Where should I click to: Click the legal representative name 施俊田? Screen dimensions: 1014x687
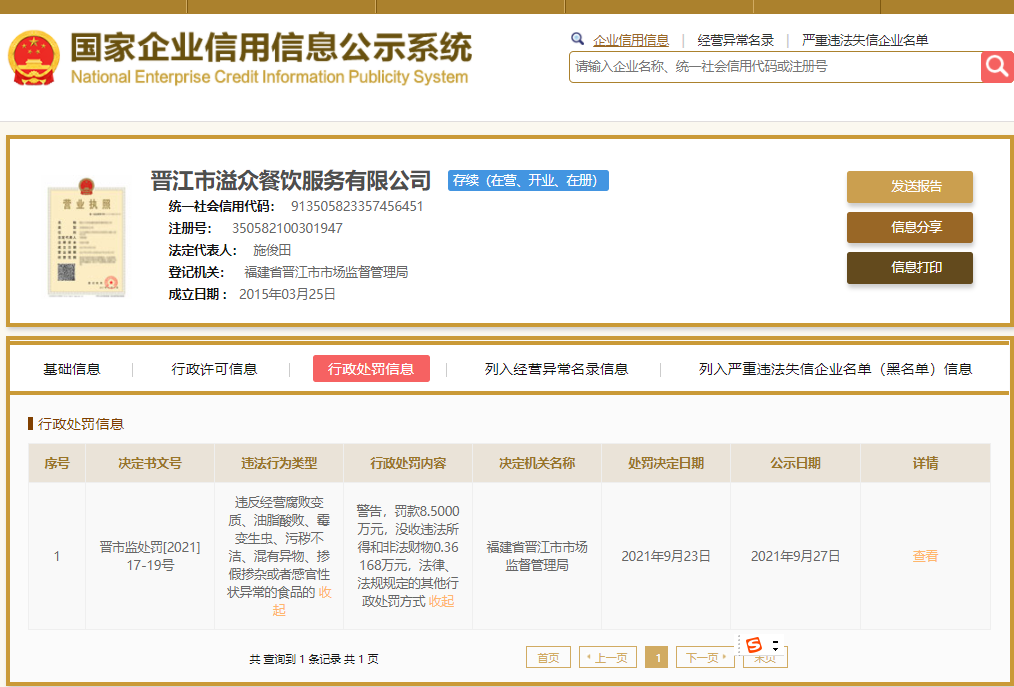[x=272, y=250]
